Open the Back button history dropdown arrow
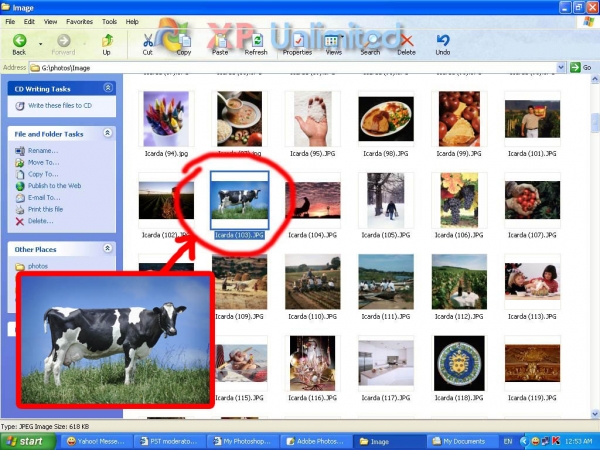The height and width of the screenshot is (450, 600). (x=41, y=44)
